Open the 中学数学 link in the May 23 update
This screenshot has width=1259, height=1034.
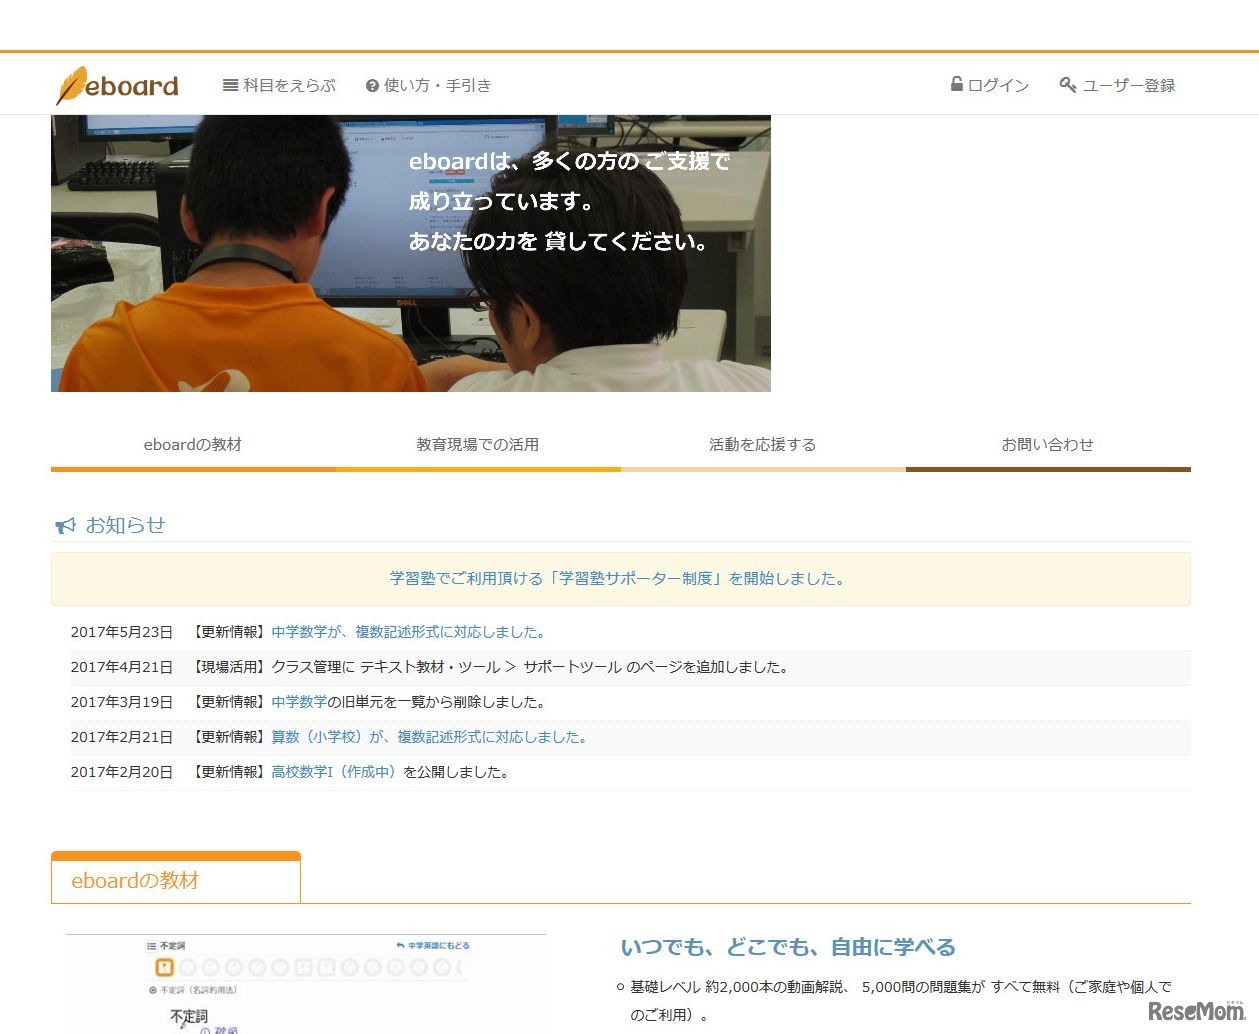[x=300, y=631]
